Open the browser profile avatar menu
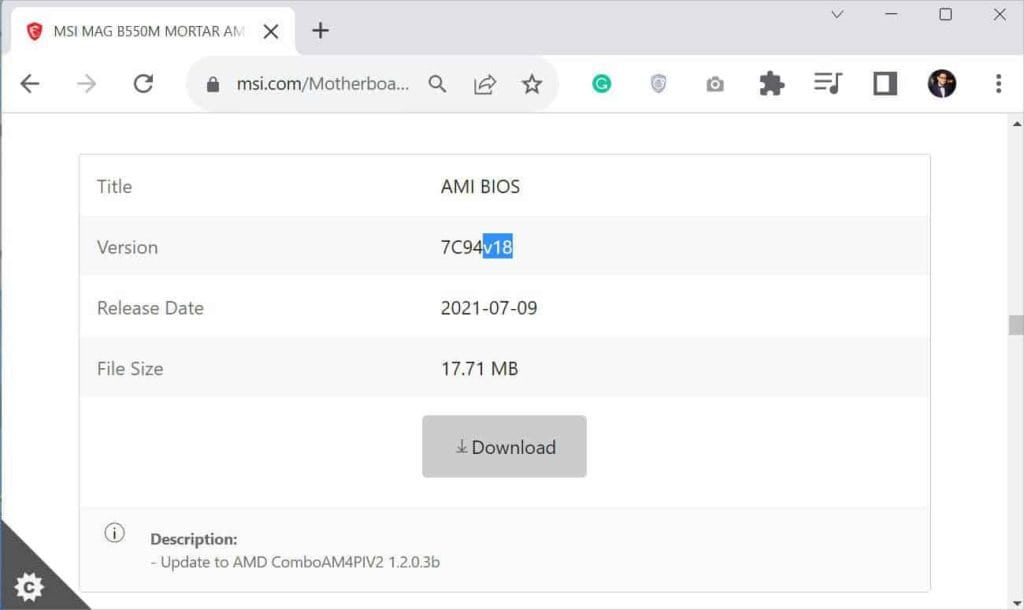Screen dimensions: 1024x610 point(941,84)
